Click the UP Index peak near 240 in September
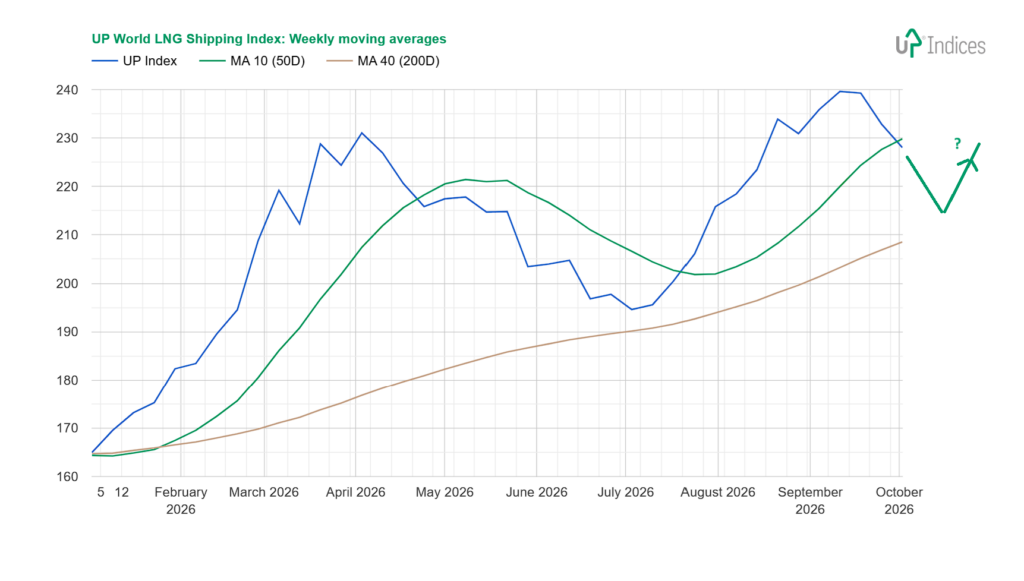The height and width of the screenshot is (581, 1024). coord(840,91)
